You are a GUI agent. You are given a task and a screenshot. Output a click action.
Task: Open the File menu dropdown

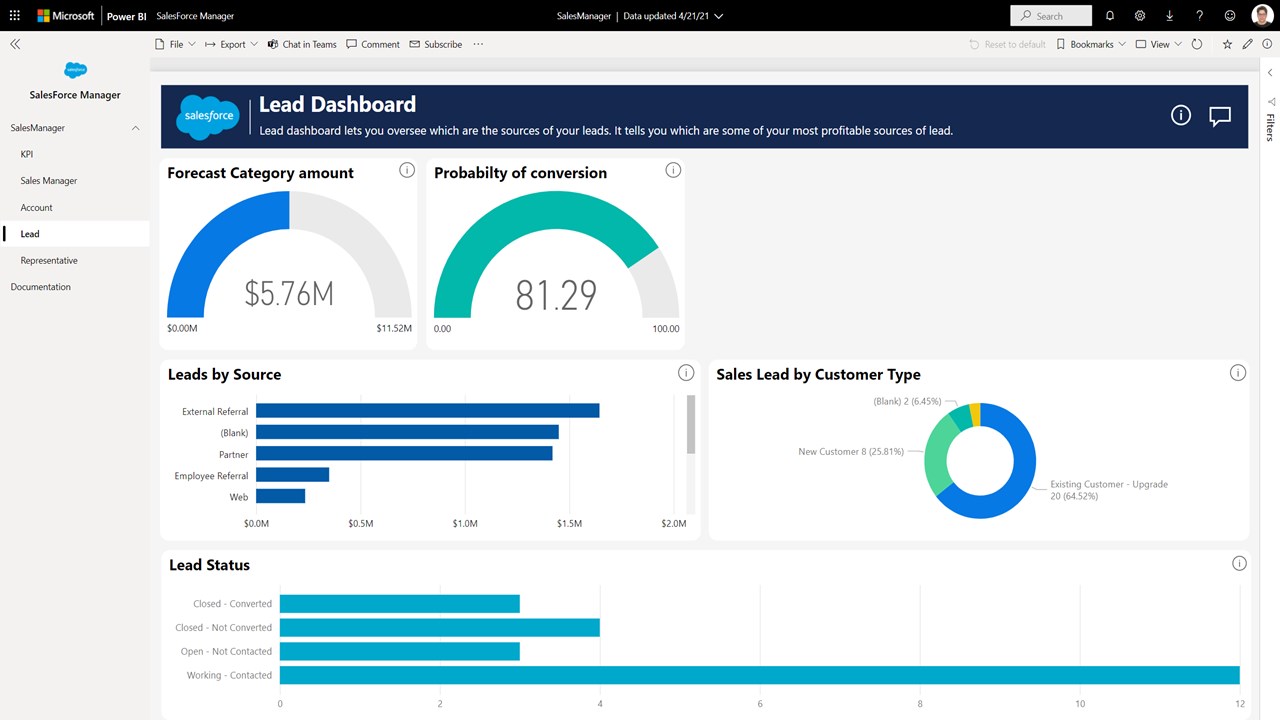(176, 44)
